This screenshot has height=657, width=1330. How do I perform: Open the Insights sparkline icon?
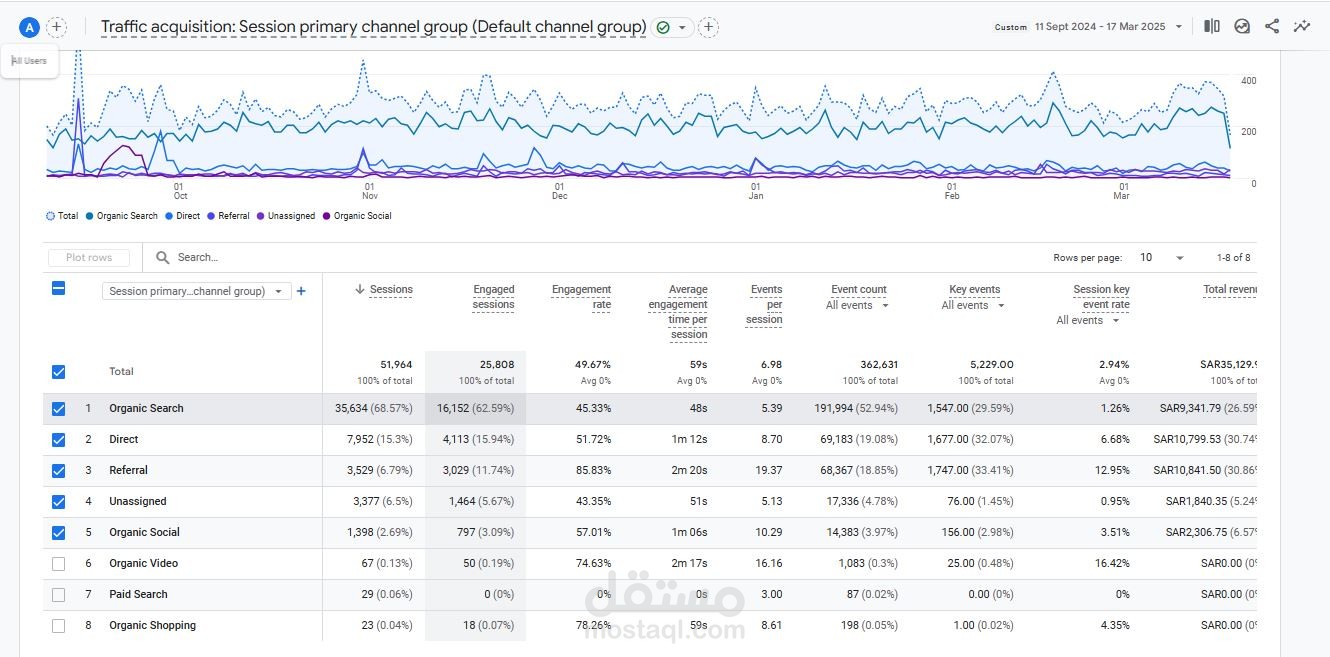click(x=1302, y=27)
